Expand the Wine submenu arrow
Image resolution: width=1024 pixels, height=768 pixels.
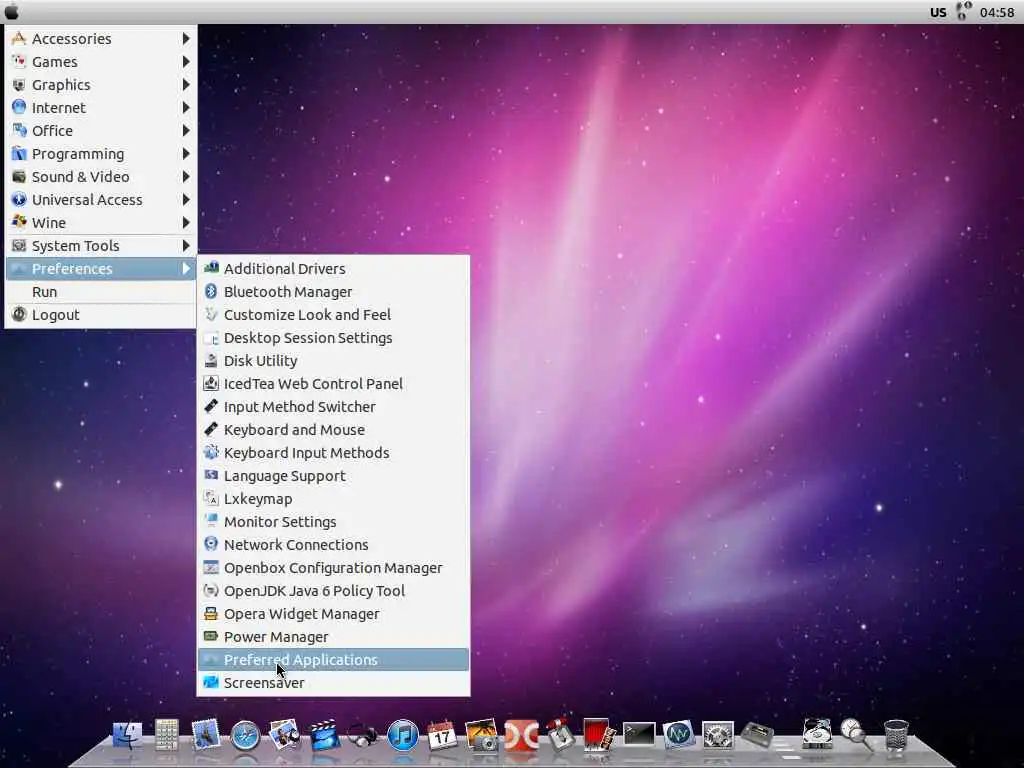point(186,223)
